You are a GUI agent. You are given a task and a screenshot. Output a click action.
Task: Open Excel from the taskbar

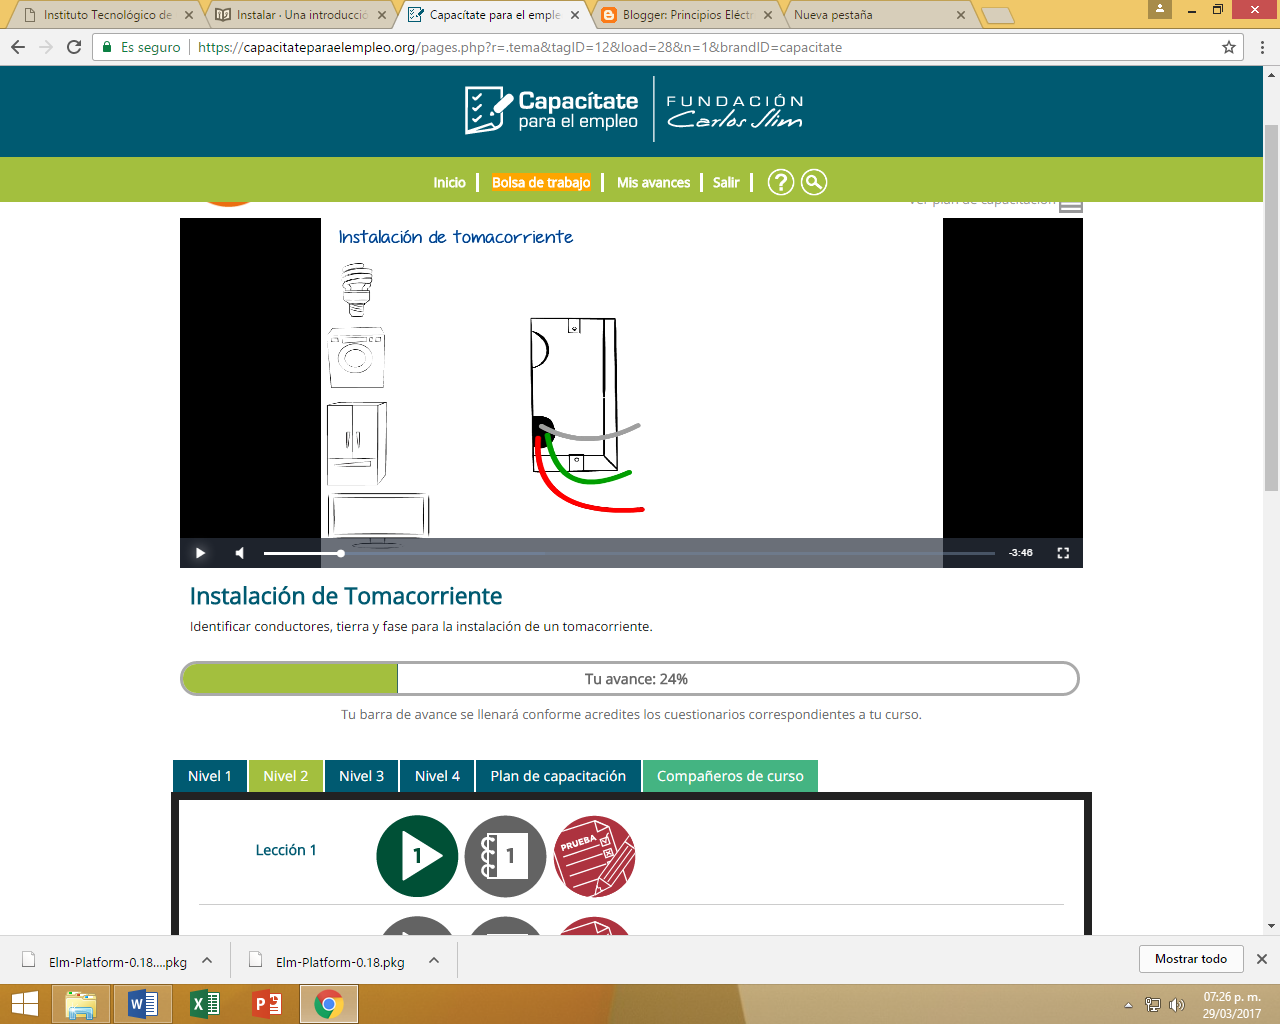pyautogui.click(x=205, y=1004)
